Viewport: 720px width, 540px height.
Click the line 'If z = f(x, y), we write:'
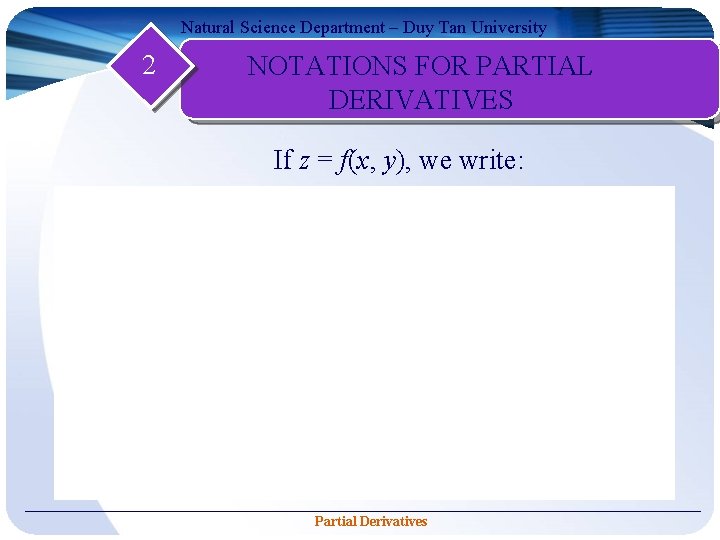pos(398,161)
